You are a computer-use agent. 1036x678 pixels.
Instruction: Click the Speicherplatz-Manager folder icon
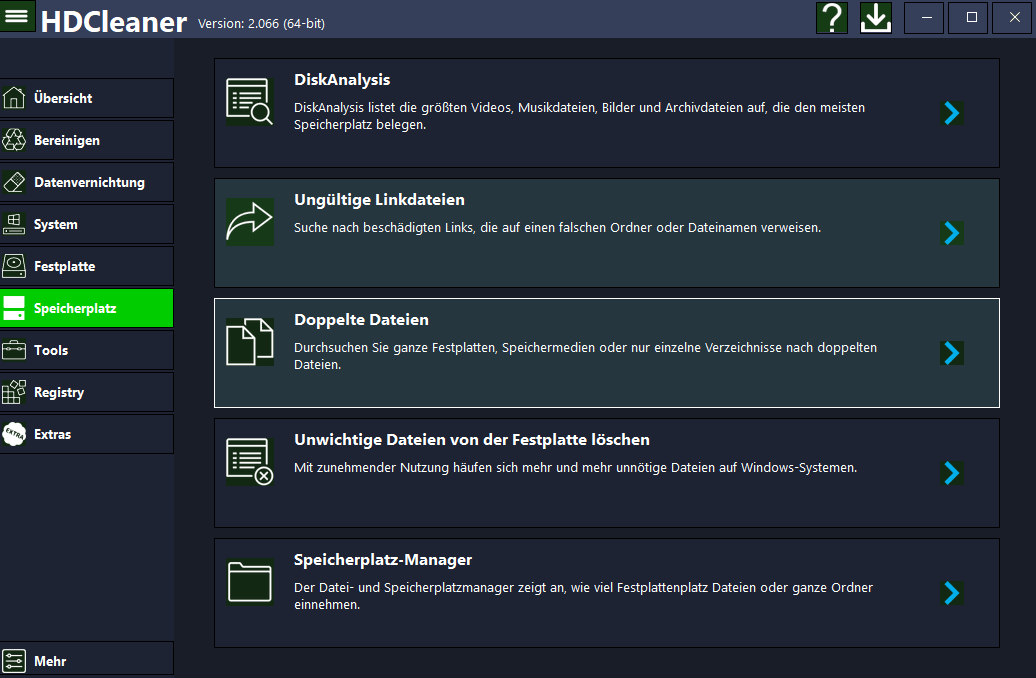(249, 581)
